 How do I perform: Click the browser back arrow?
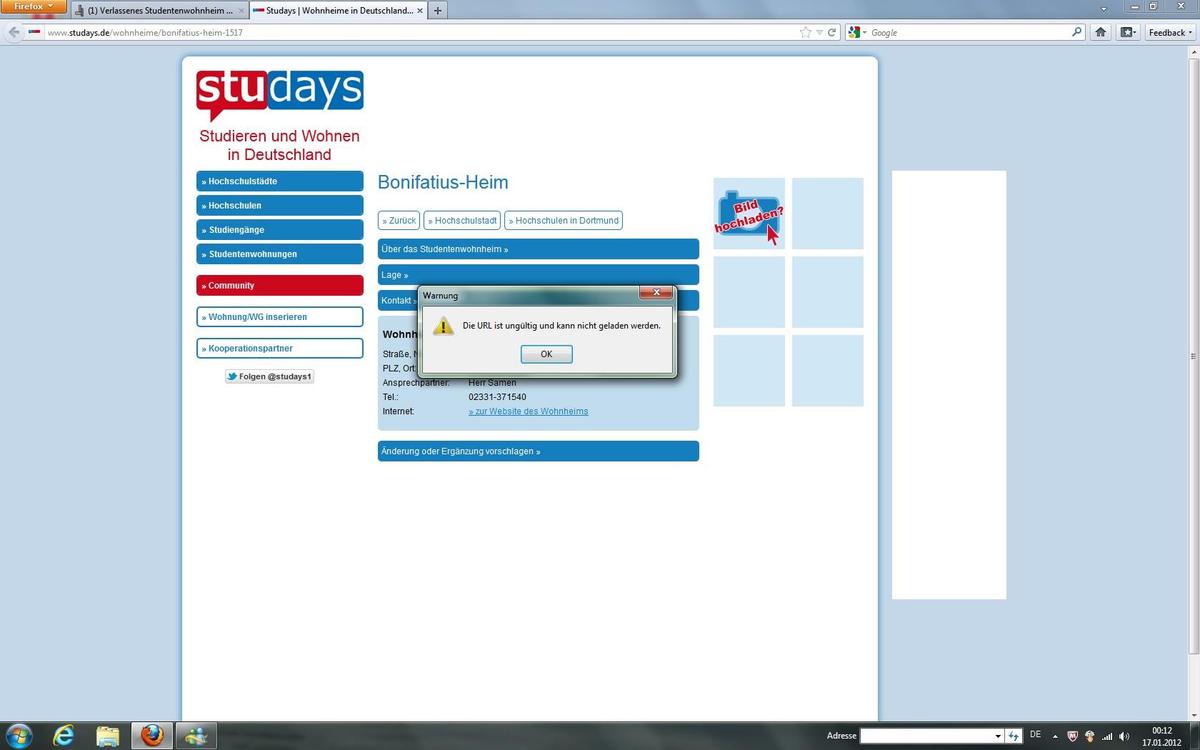pos(14,32)
